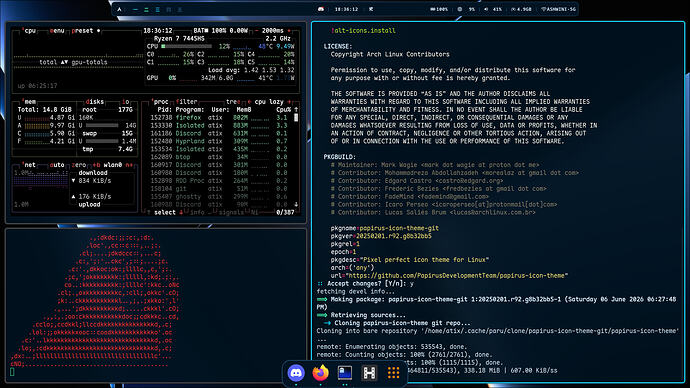Toggle io mode in btop mem box
The height and width of the screenshot is (388, 690).
pyautogui.click(x=125, y=102)
